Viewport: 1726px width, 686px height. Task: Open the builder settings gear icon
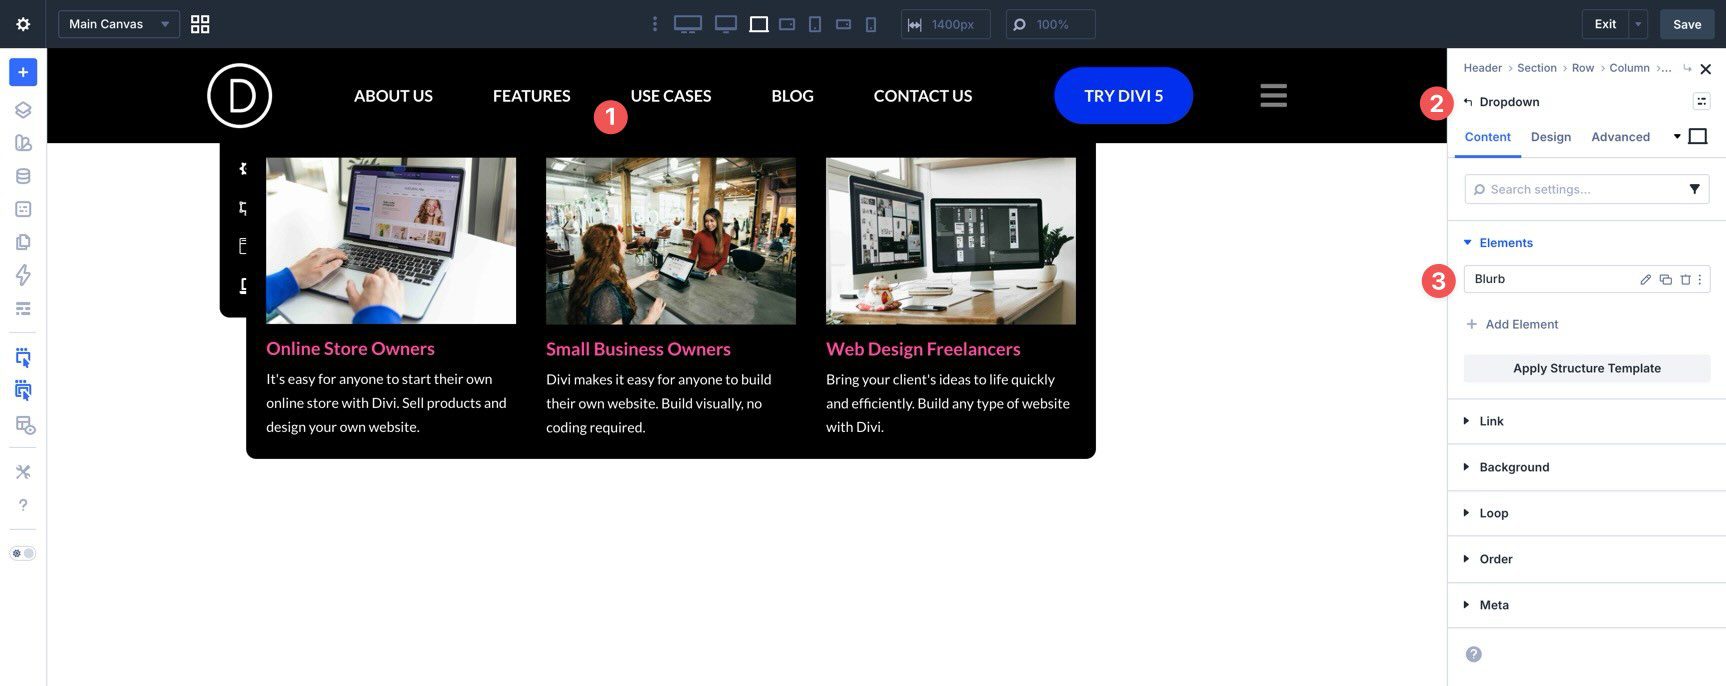[23, 24]
